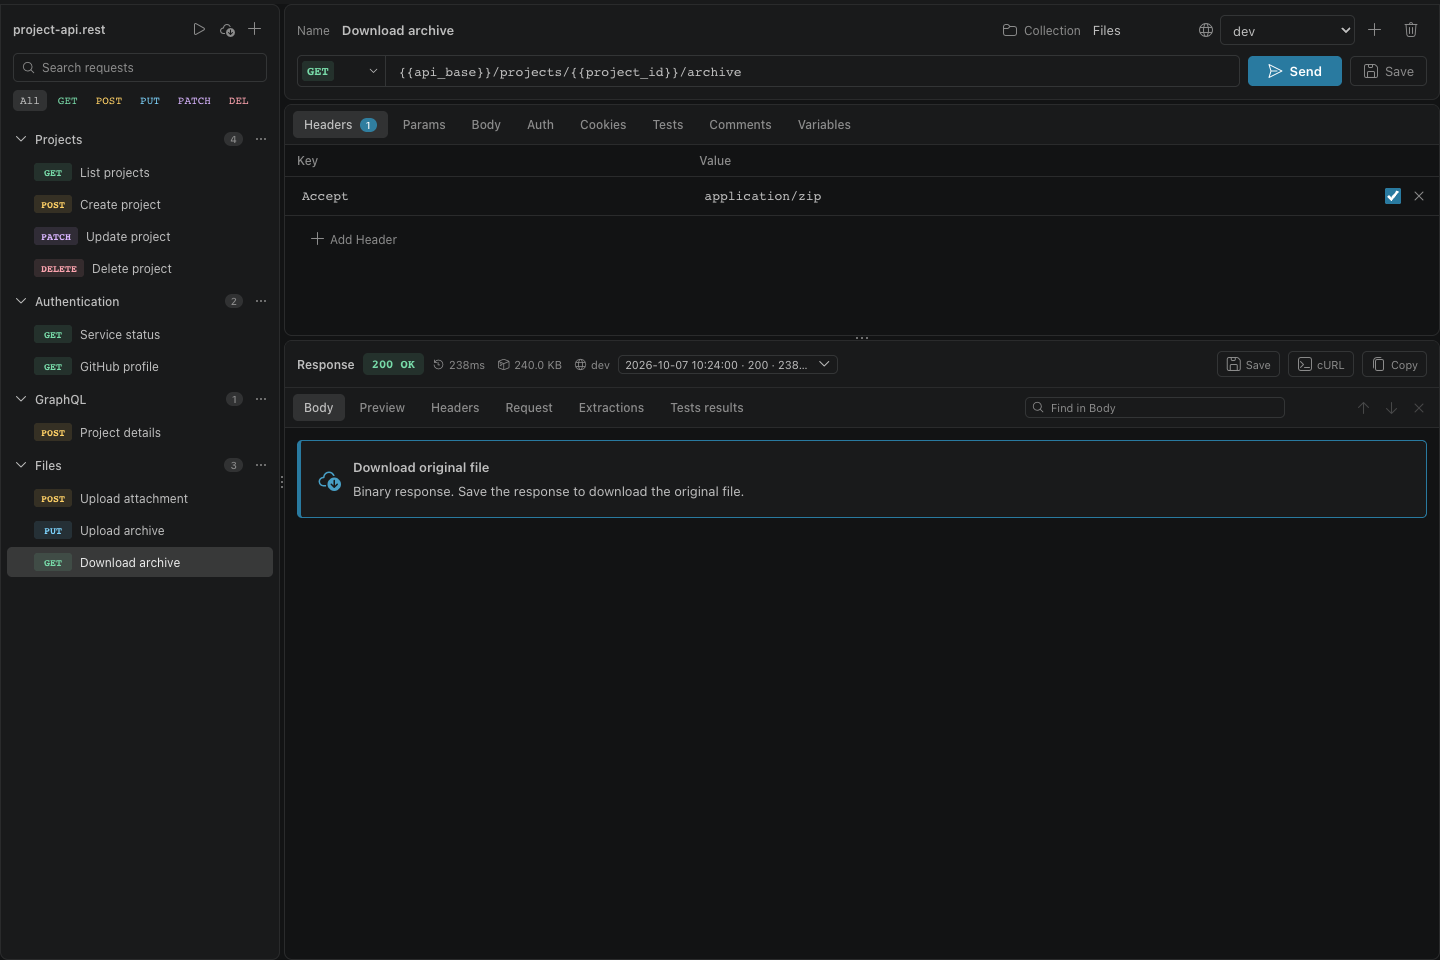Viewport: 1440px width, 960px height.
Task: Copy request as cURL
Action: click(1321, 365)
